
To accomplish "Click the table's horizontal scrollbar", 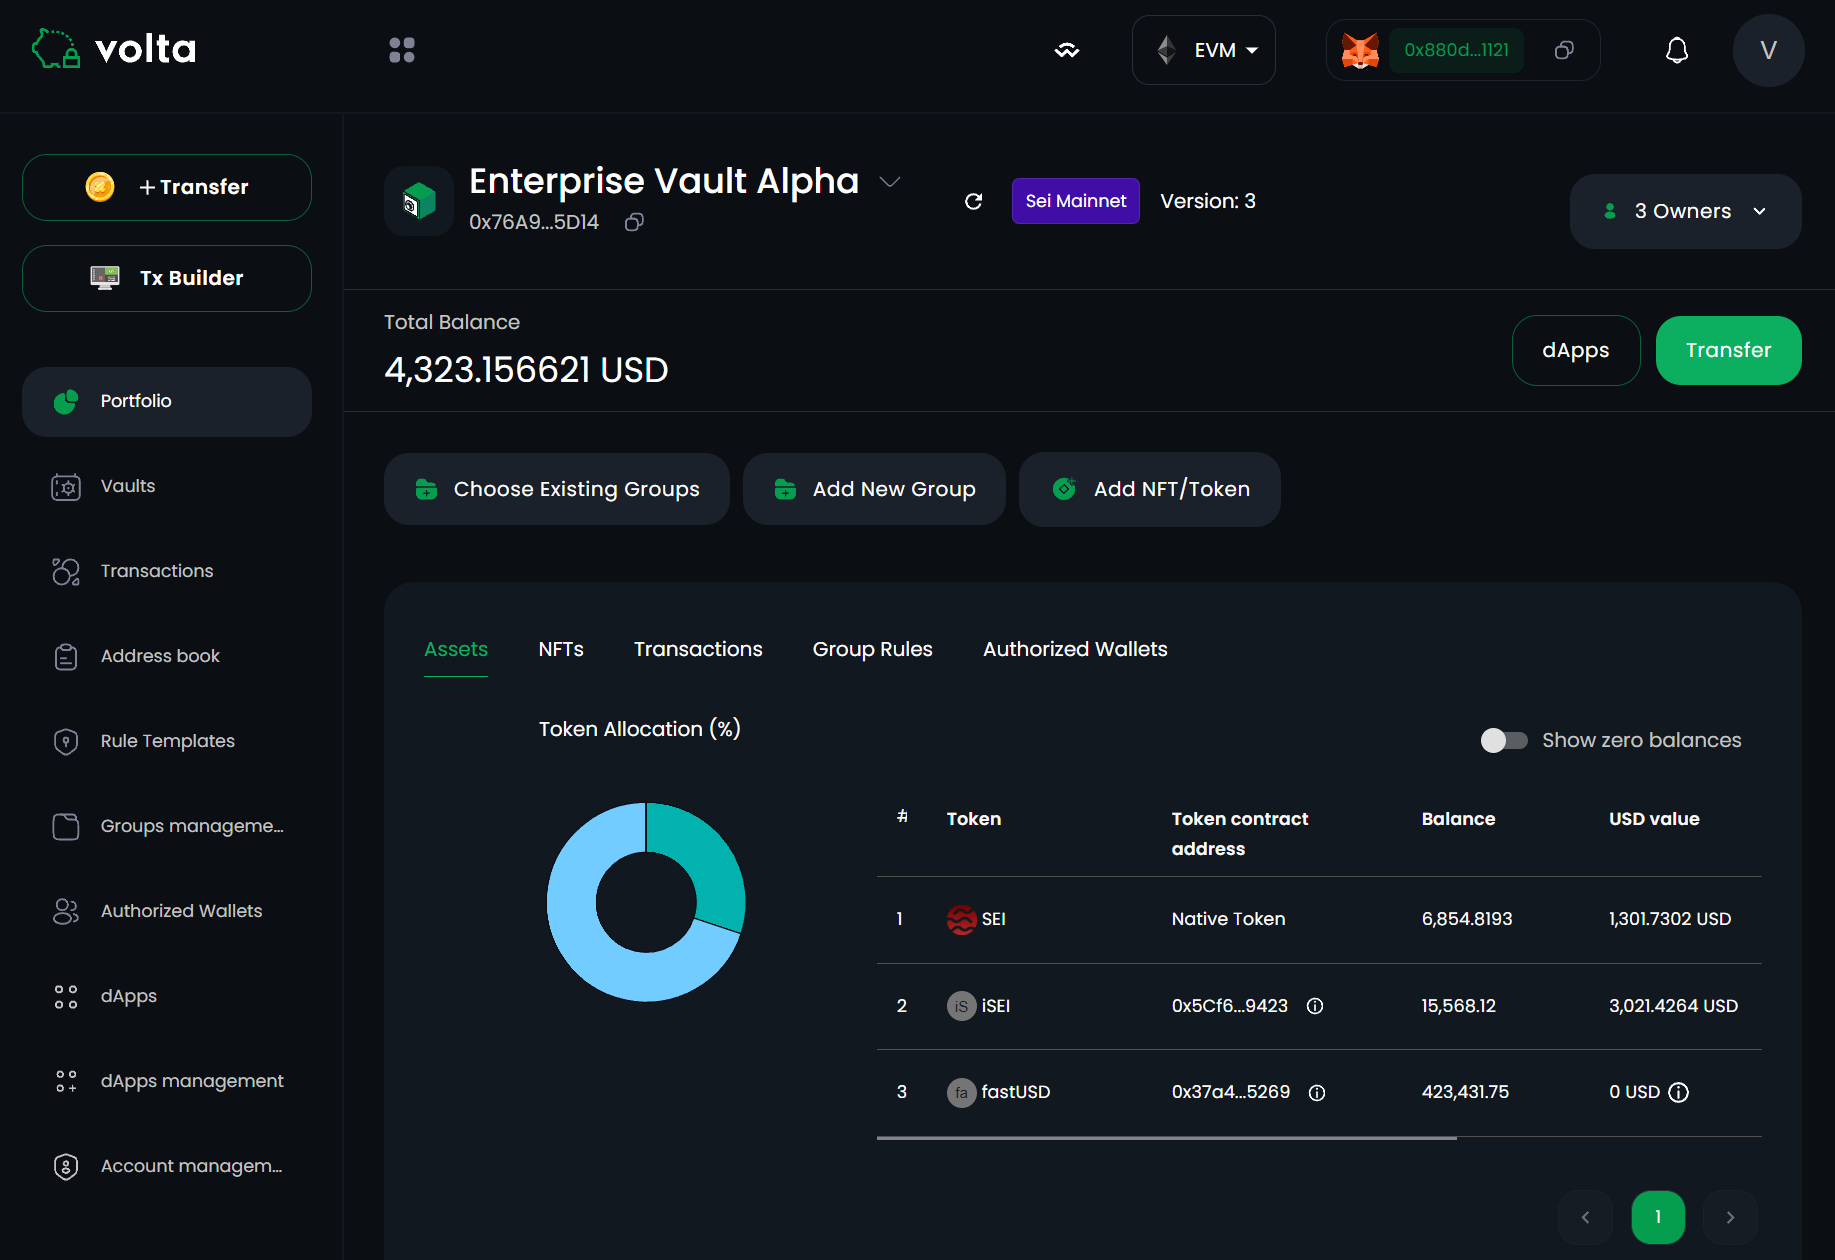I will coord(1166,1138).
